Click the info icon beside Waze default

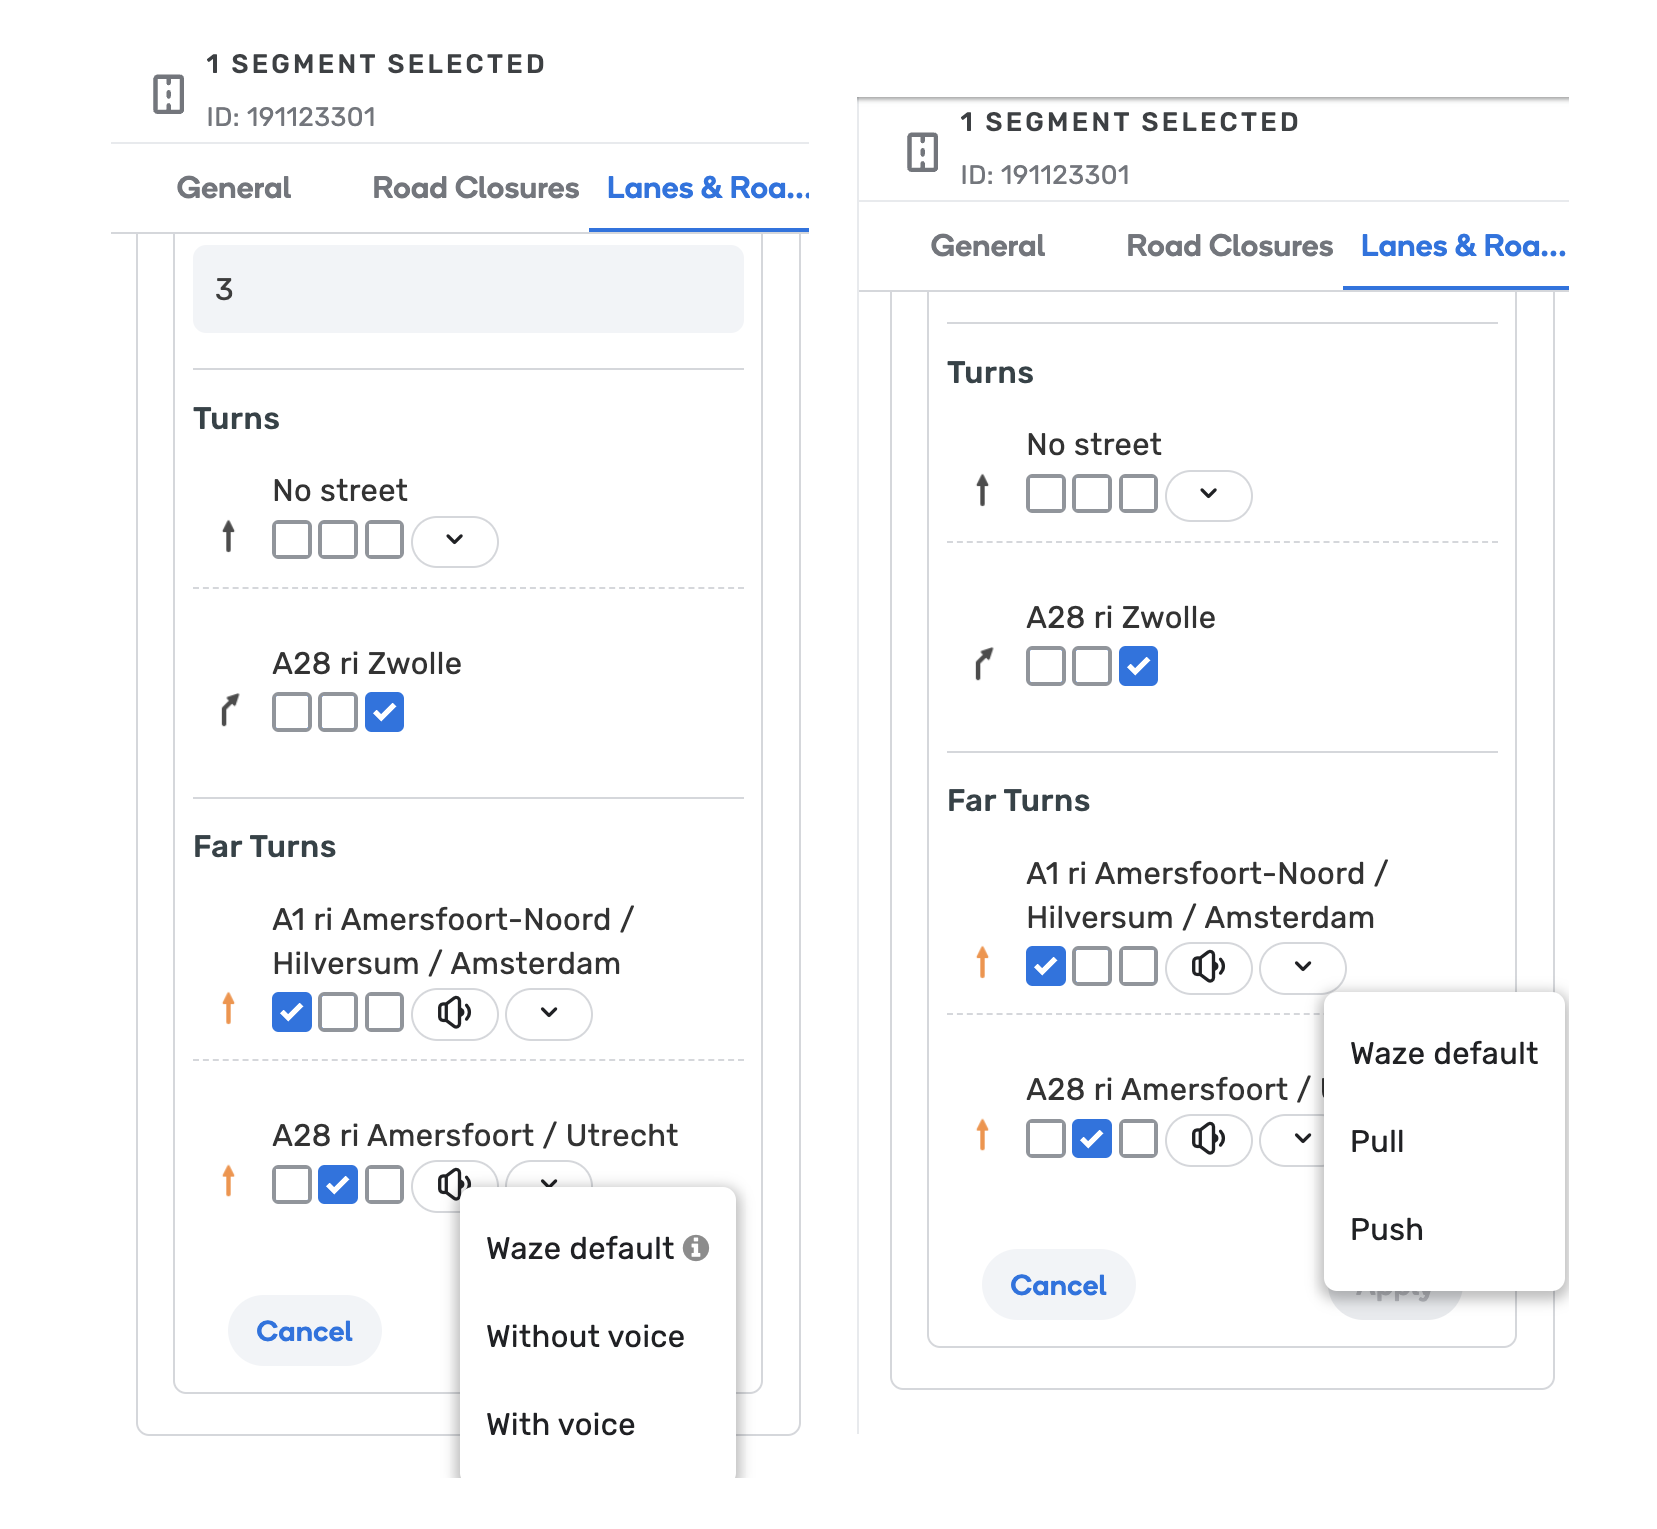point(696,1248)
